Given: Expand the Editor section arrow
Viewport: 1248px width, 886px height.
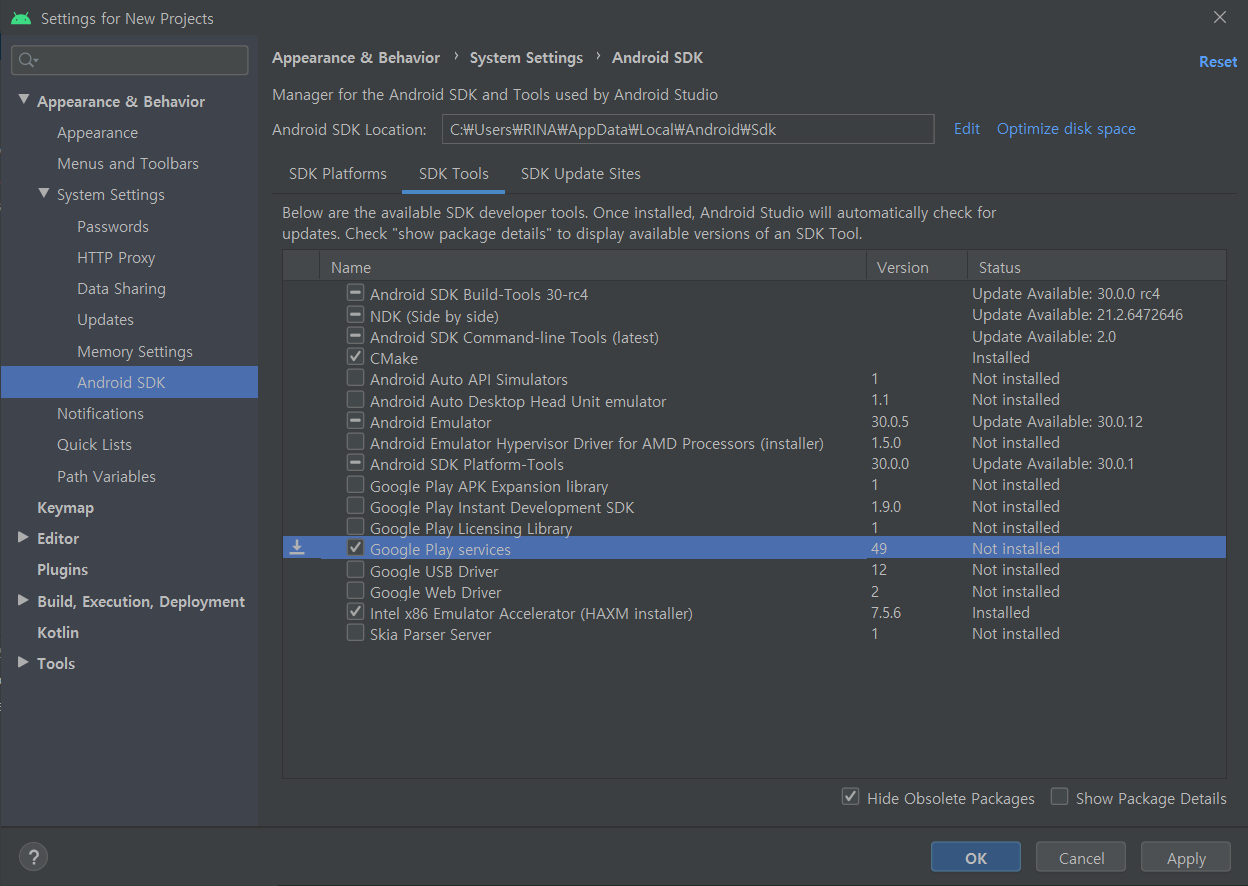Looking at the screenshot, I should coord(24,537).
